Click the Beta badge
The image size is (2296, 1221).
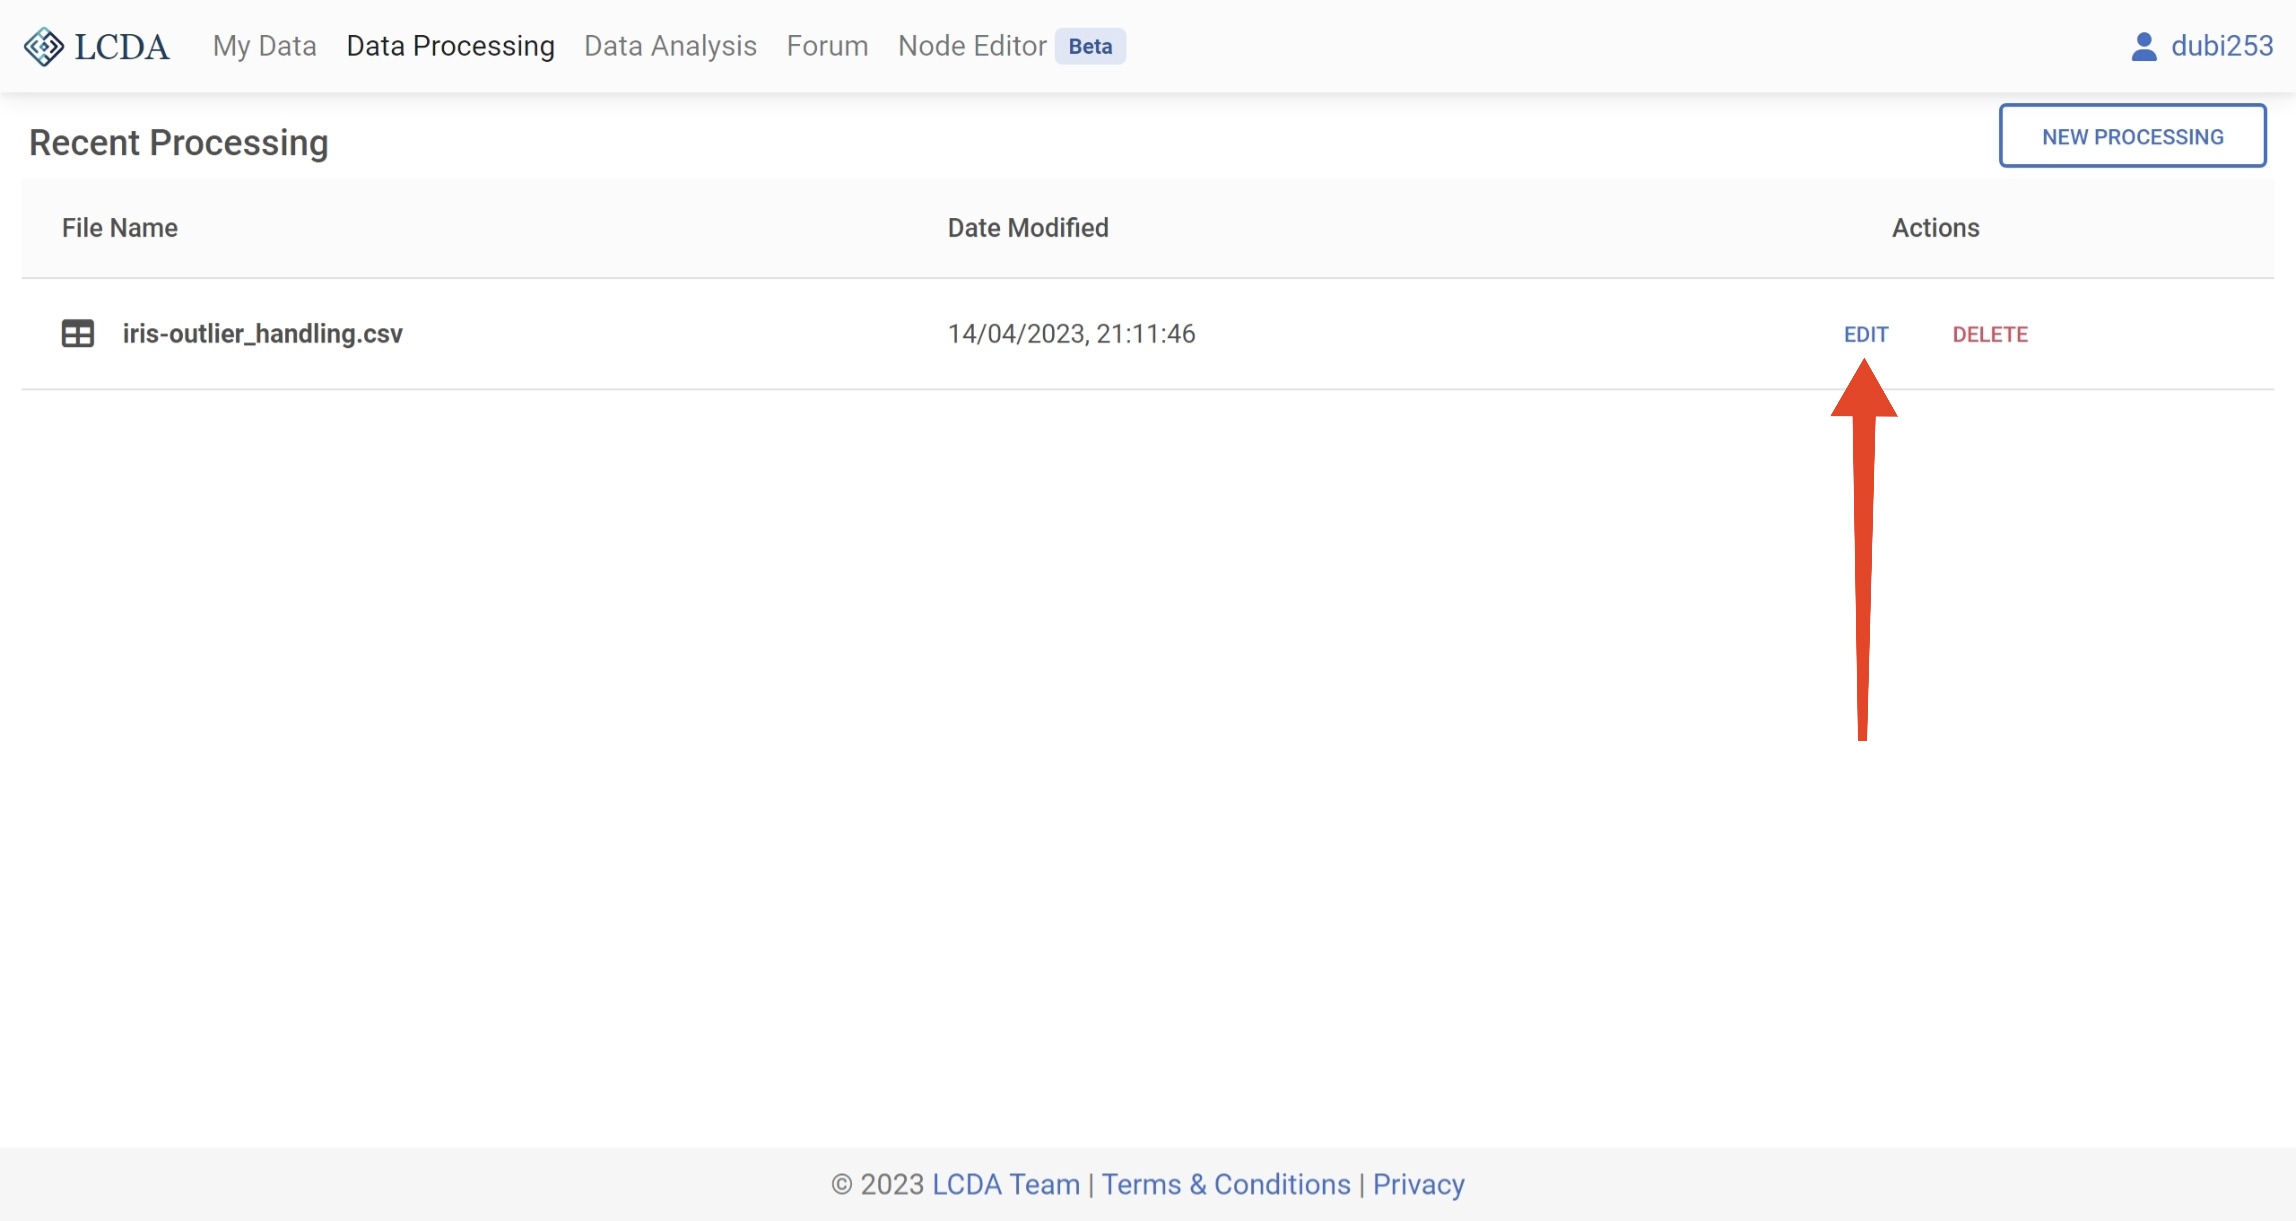pyautogui.click(x=1090, y=46)
